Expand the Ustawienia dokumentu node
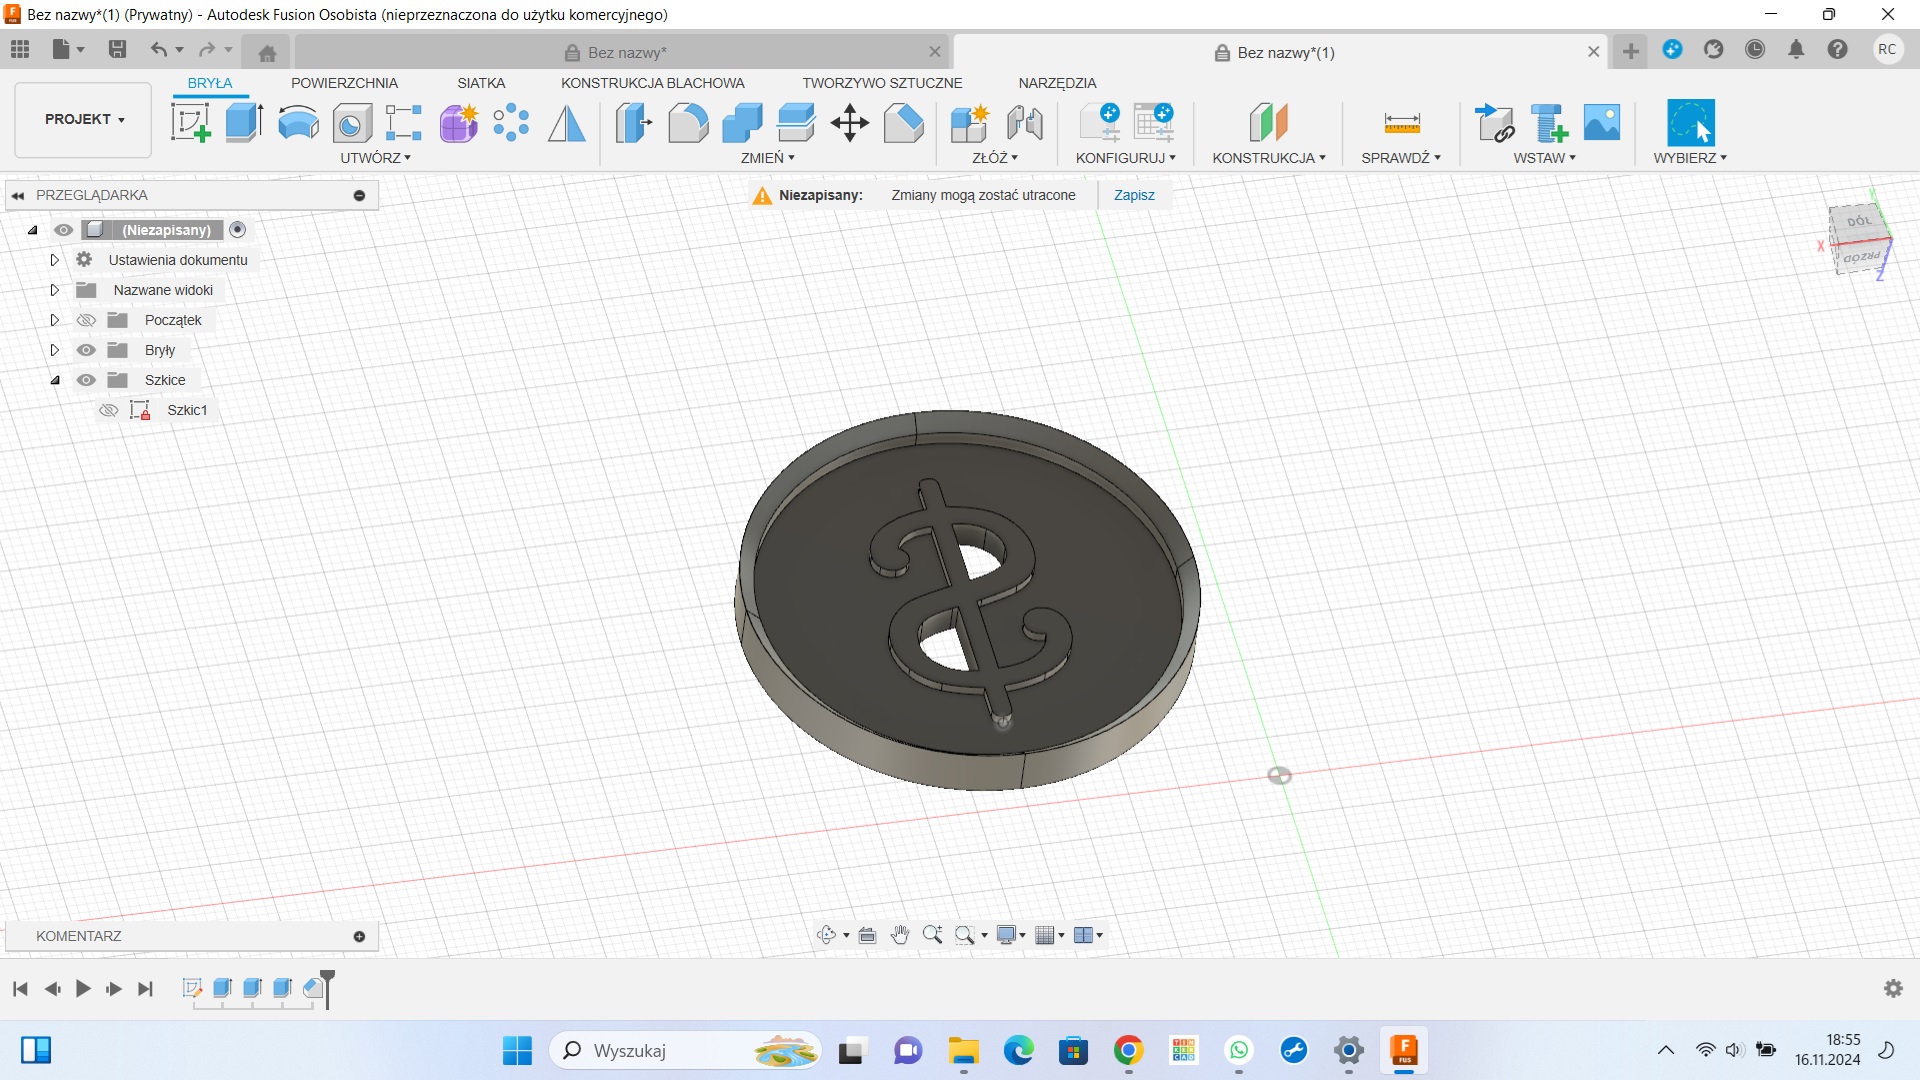The width and height of the screenshot is (1920, 1080). (x=55, y=260)
